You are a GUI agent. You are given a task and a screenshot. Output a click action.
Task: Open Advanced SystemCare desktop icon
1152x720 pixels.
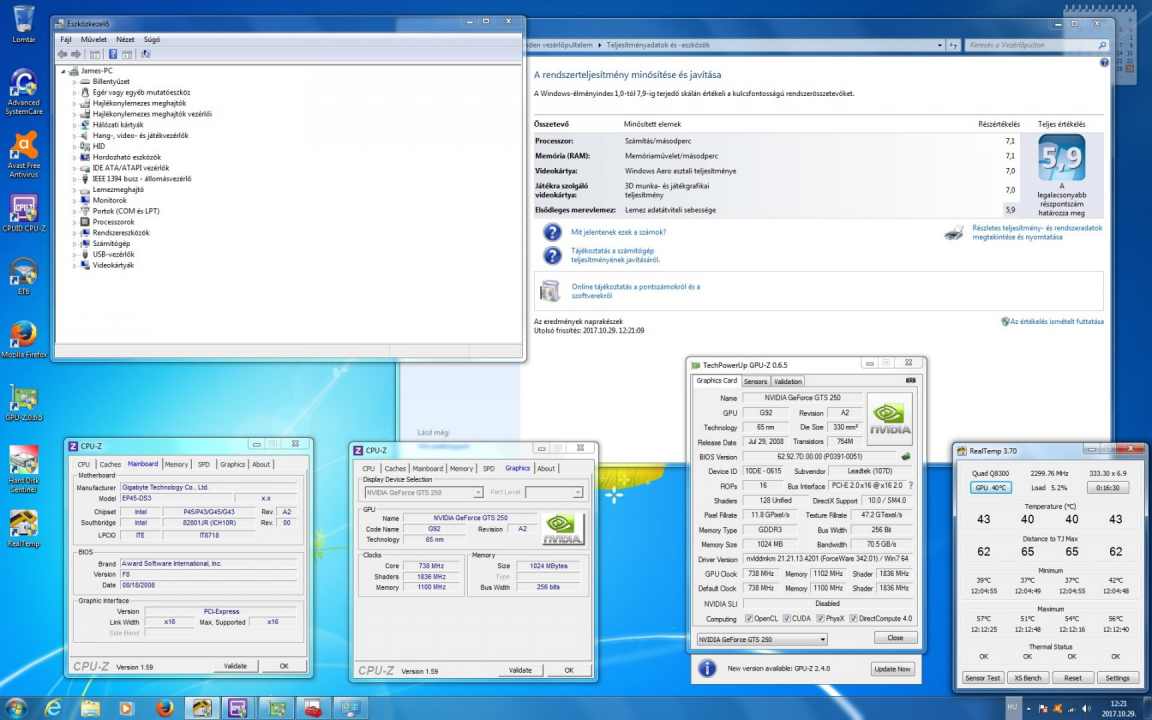point(24,91)
